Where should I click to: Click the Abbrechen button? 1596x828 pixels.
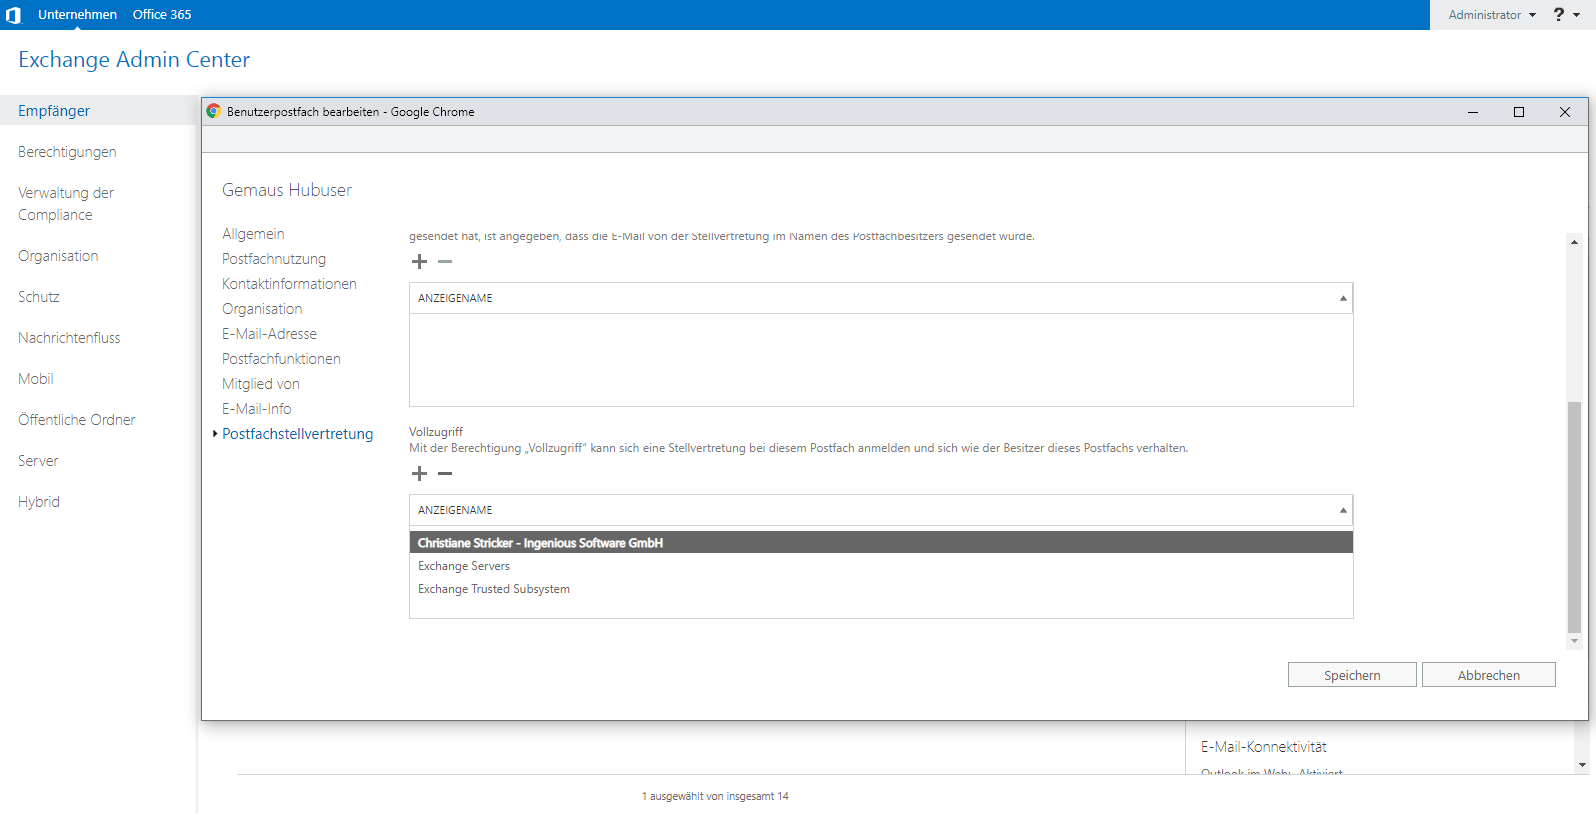tap(1489, 675)
